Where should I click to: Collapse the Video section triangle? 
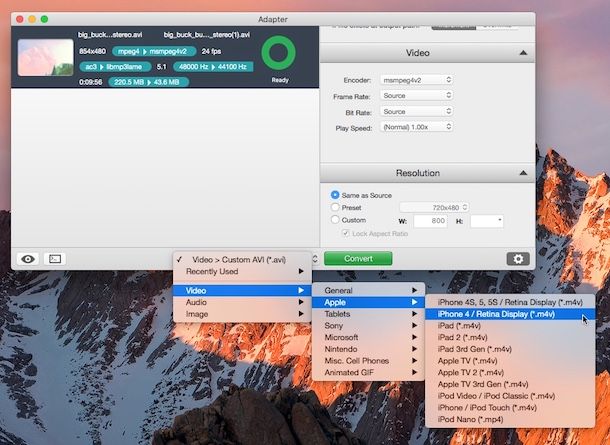click(x=522, y=52)
